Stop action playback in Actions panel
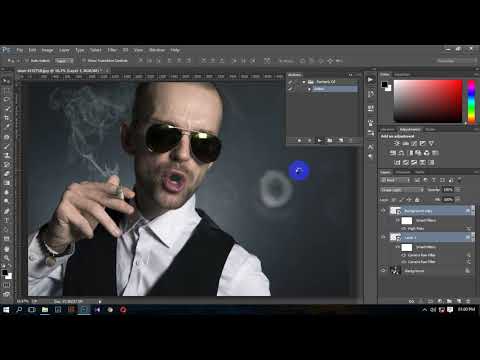 tap(299, 140)
